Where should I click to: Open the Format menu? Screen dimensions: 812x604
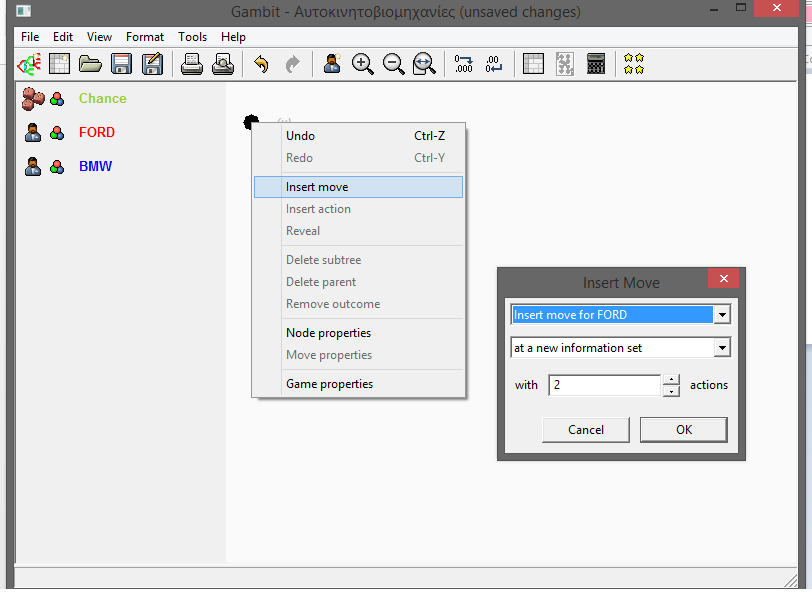tap(145, 37)
